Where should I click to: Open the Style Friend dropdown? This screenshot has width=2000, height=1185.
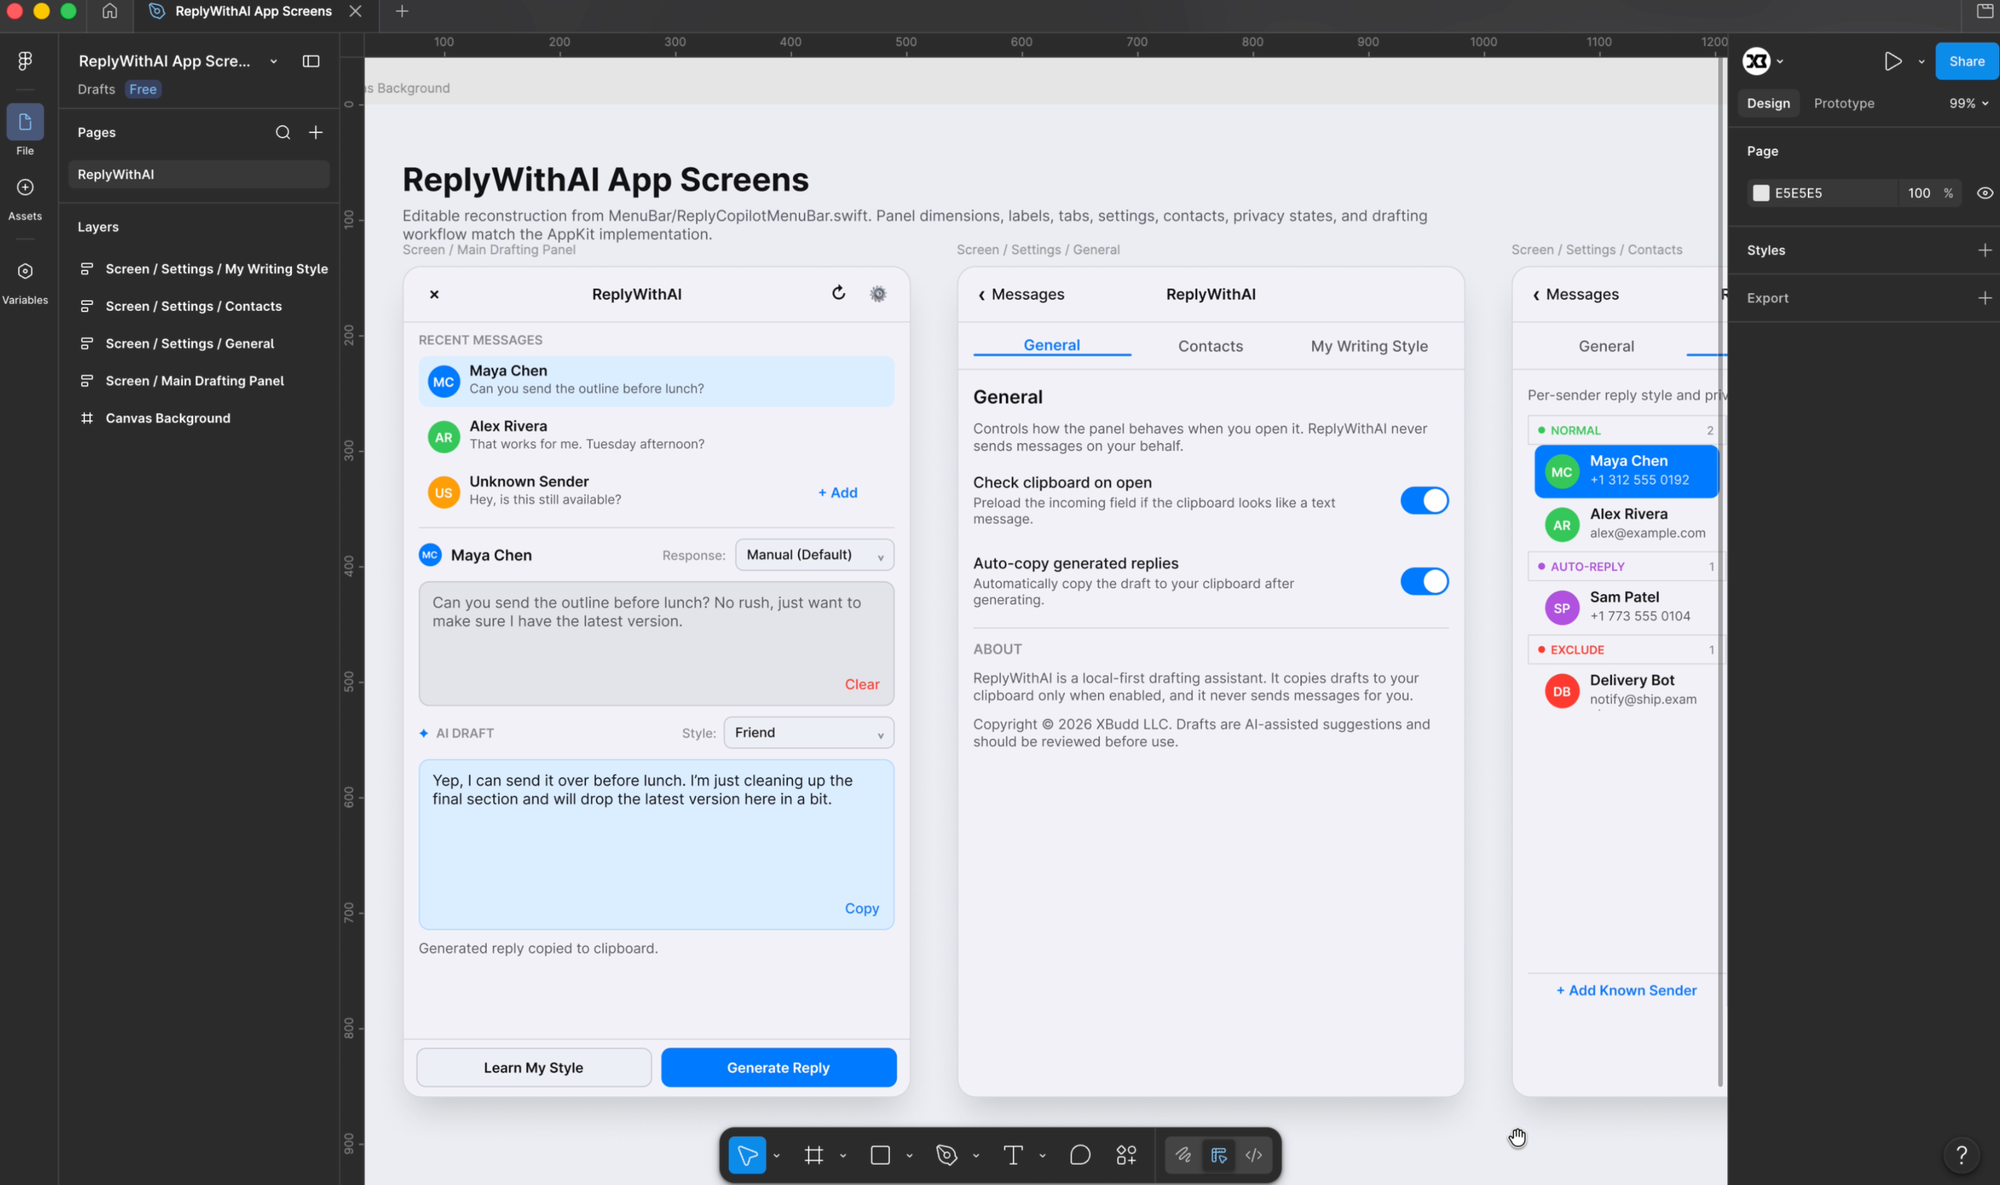pos(809,733)
